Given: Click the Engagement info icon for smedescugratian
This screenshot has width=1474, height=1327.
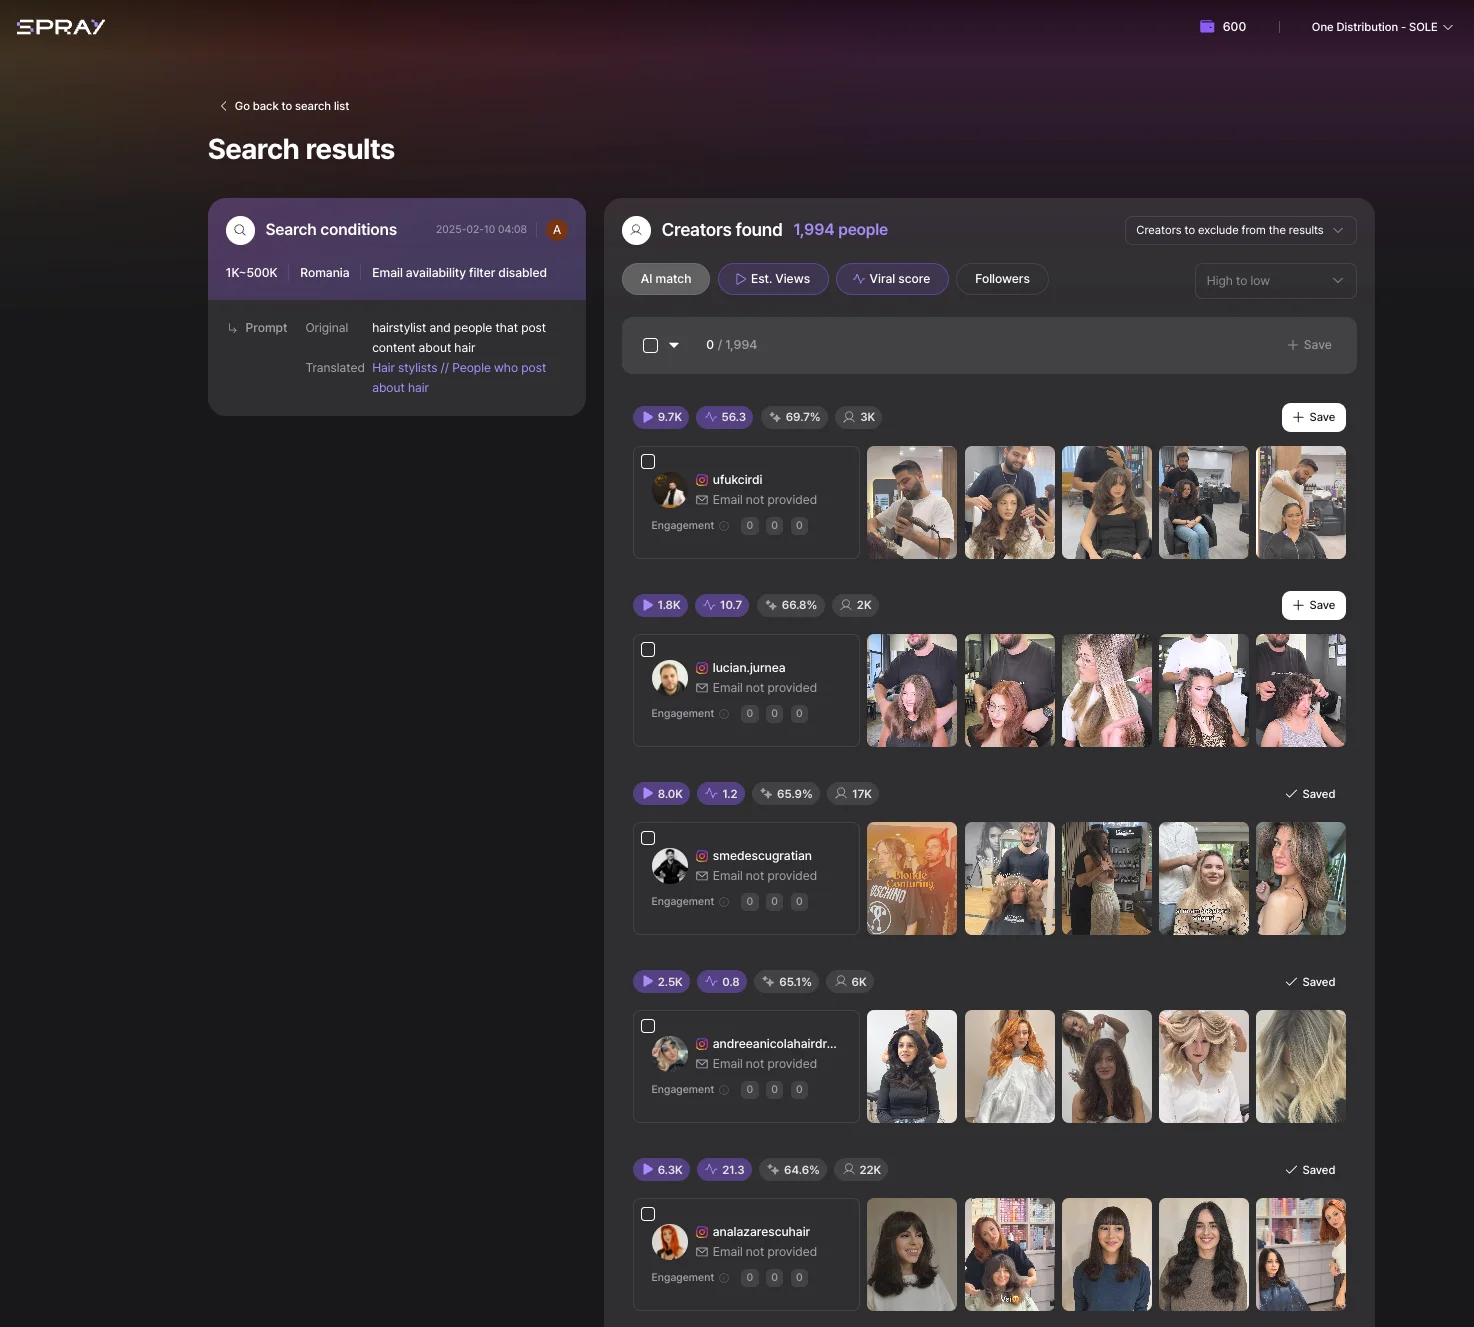Looking at the screenshot, I should 724,902.
